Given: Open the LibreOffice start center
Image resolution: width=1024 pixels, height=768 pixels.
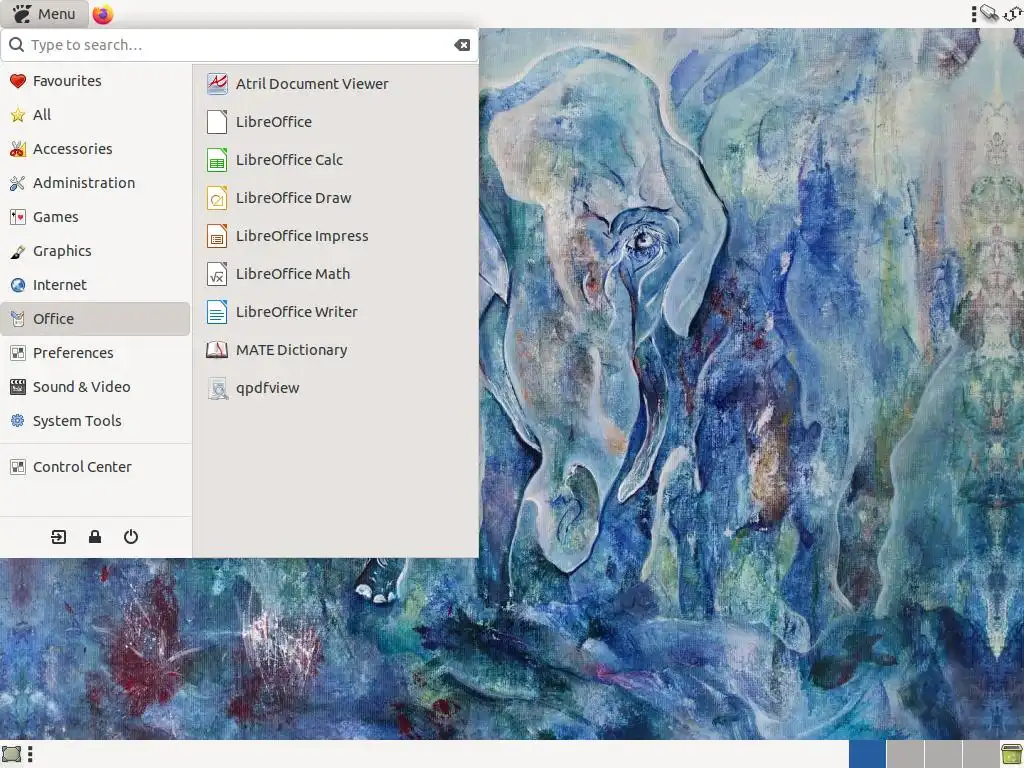Looking at the screenshot, I should (x=336, y=121).
